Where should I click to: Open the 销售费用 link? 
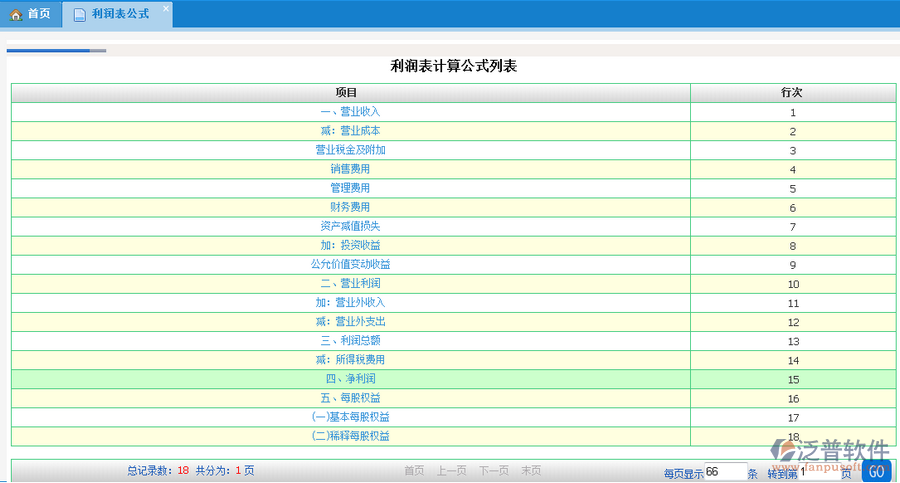click(350, 169)
